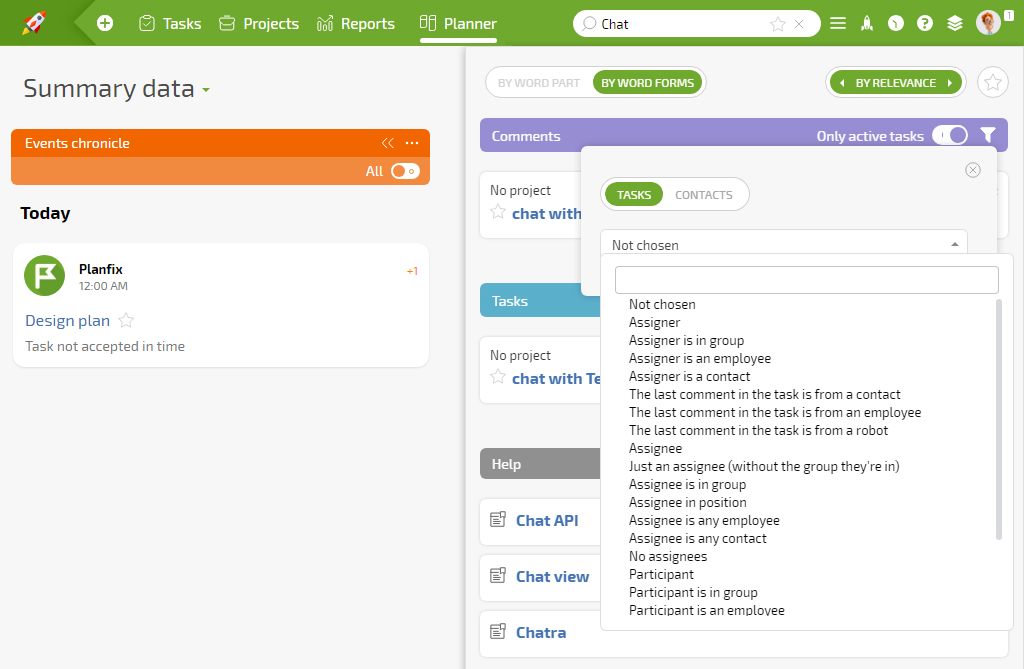1024x669 pixels.
Task: Star the first 'chat with' comment result
Action: point(498,212)
